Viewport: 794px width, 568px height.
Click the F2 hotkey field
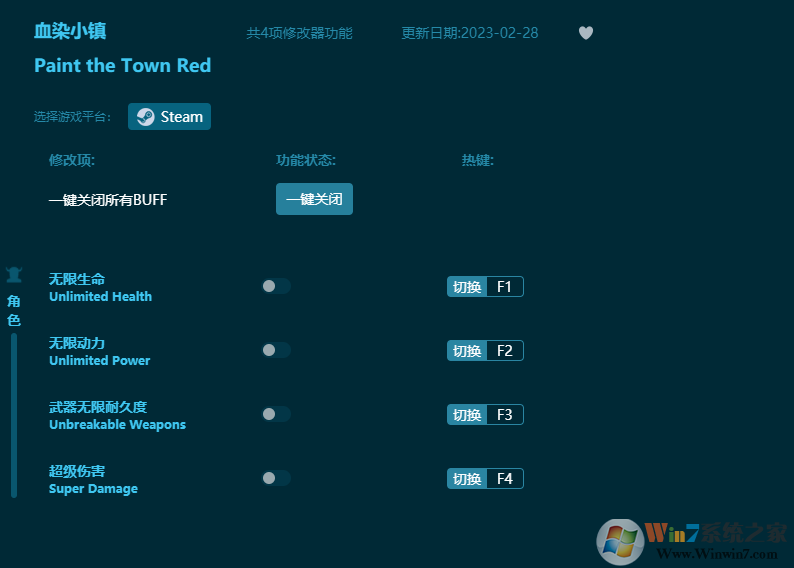[505, 351]
